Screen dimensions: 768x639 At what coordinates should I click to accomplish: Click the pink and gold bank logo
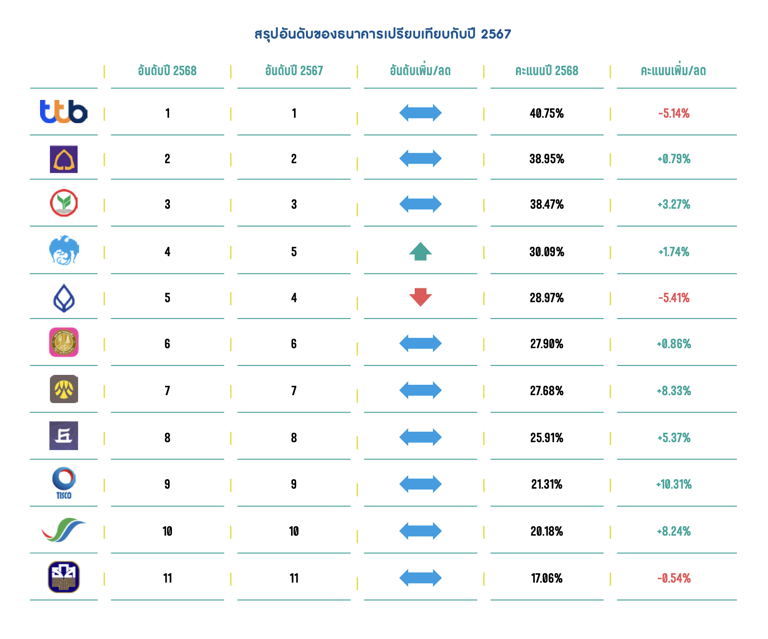64,343
